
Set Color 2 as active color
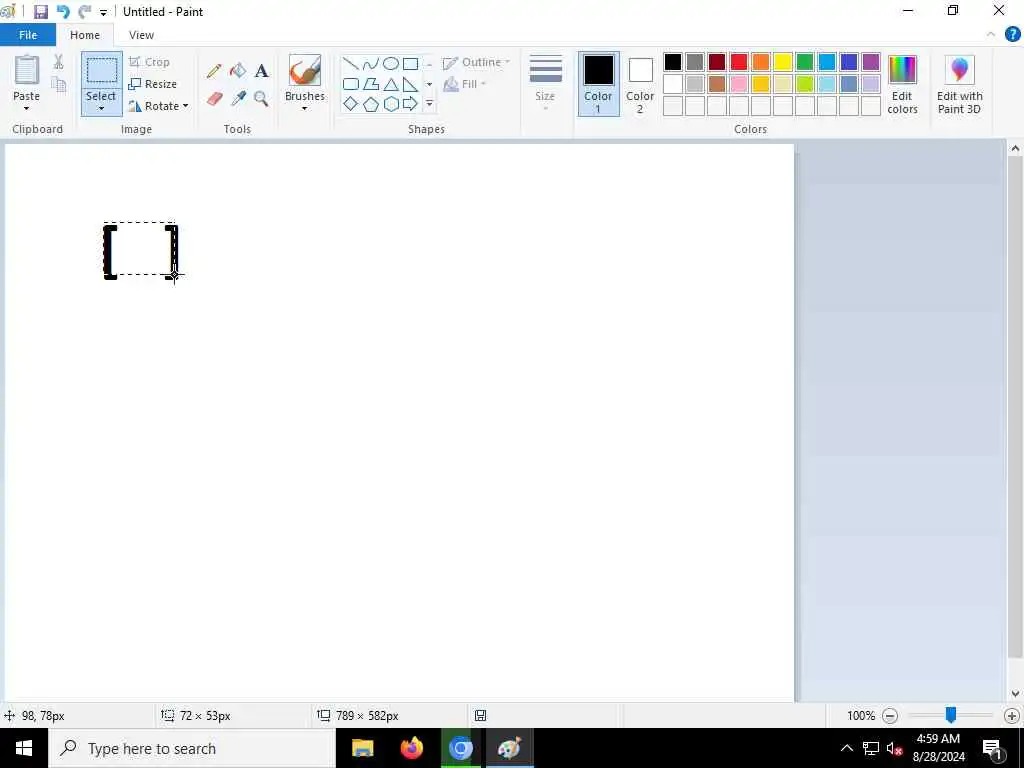(x=640, y=84)
